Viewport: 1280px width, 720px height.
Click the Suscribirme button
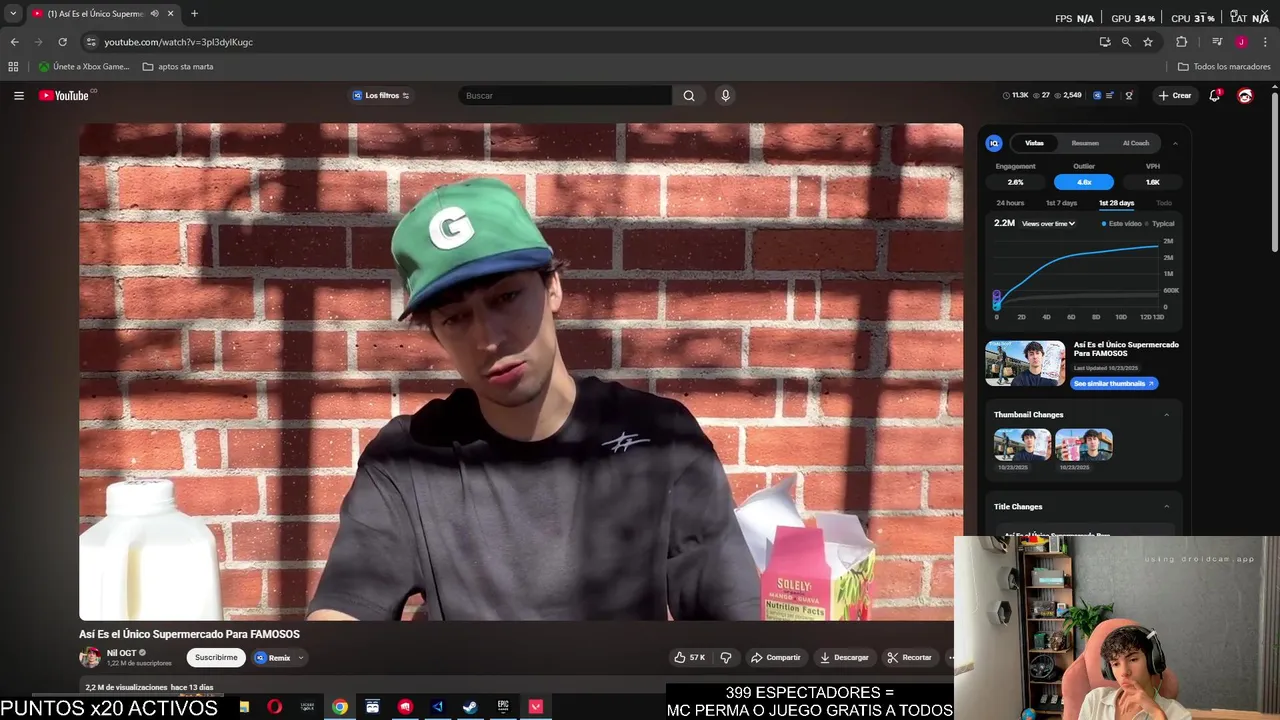tap(216, 658)
